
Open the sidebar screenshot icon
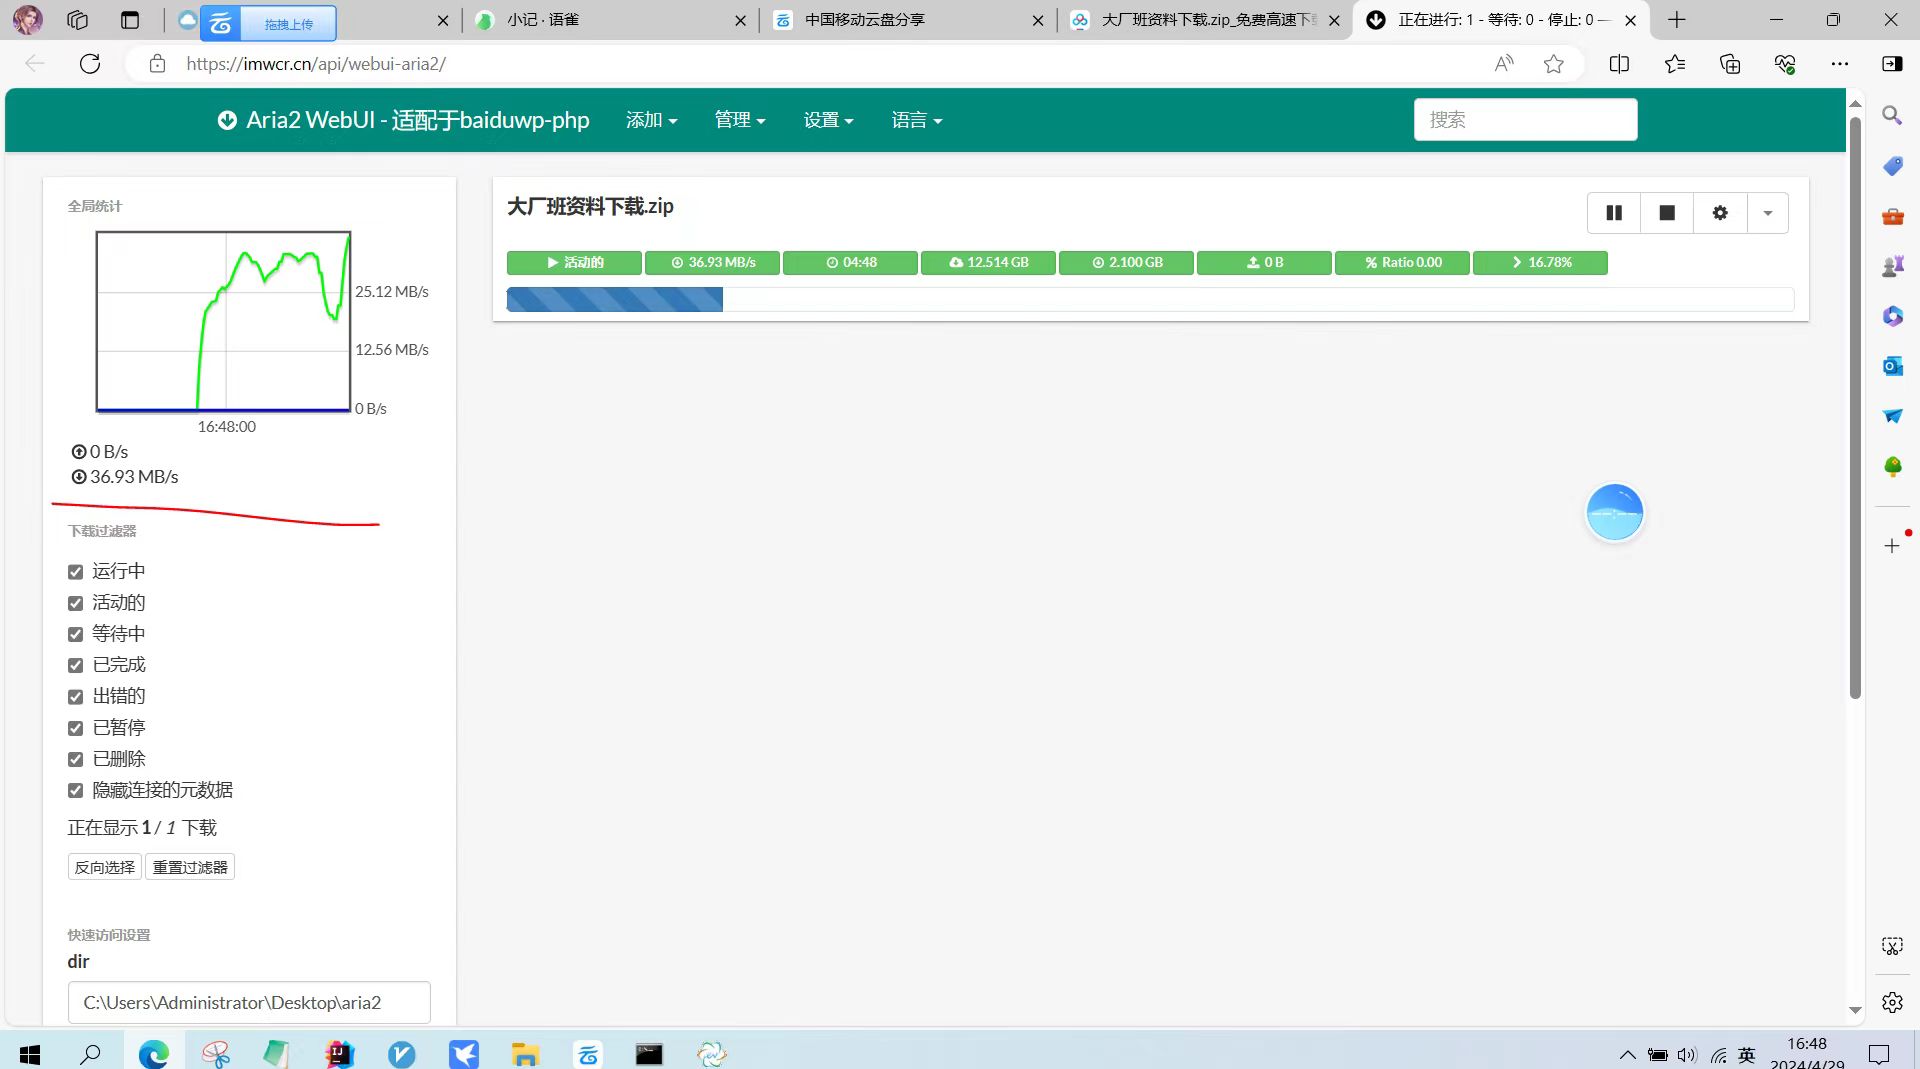coord(1892,945)
